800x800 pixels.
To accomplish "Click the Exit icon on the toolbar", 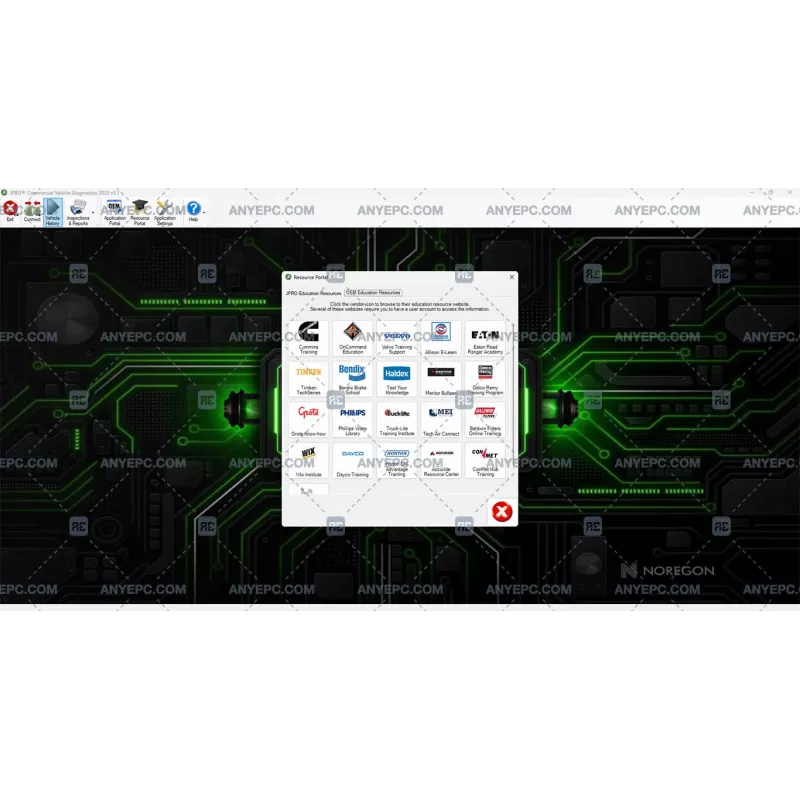I will 10,210.
